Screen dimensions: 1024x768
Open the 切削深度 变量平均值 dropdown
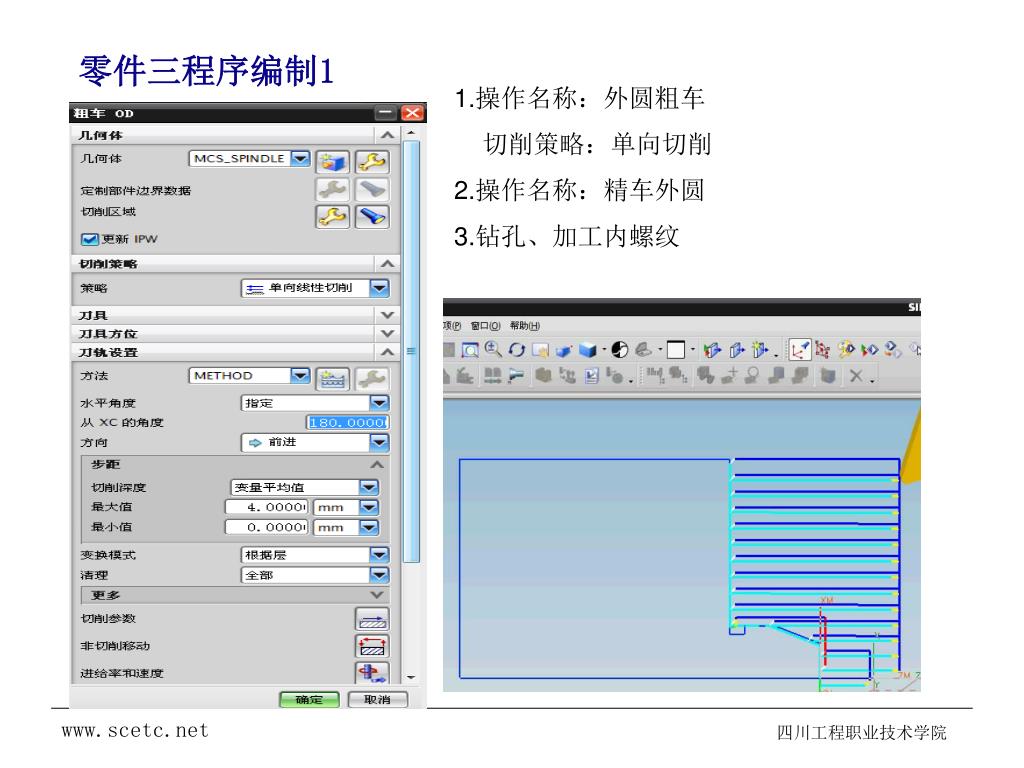(x=369, y=487)
